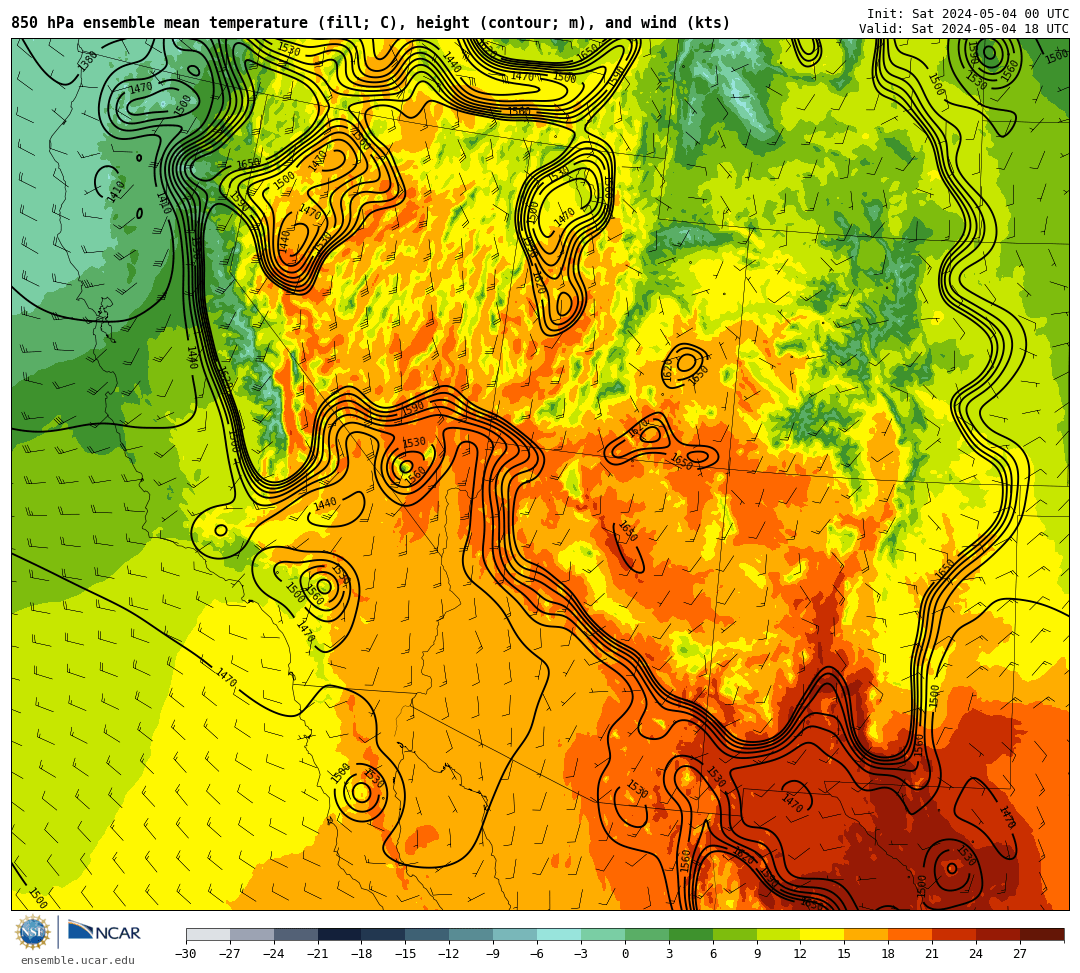Pick the 24 to 27 dark red swatch
The width and height of the screenshot is (1080, 973).
pos(999,934)
